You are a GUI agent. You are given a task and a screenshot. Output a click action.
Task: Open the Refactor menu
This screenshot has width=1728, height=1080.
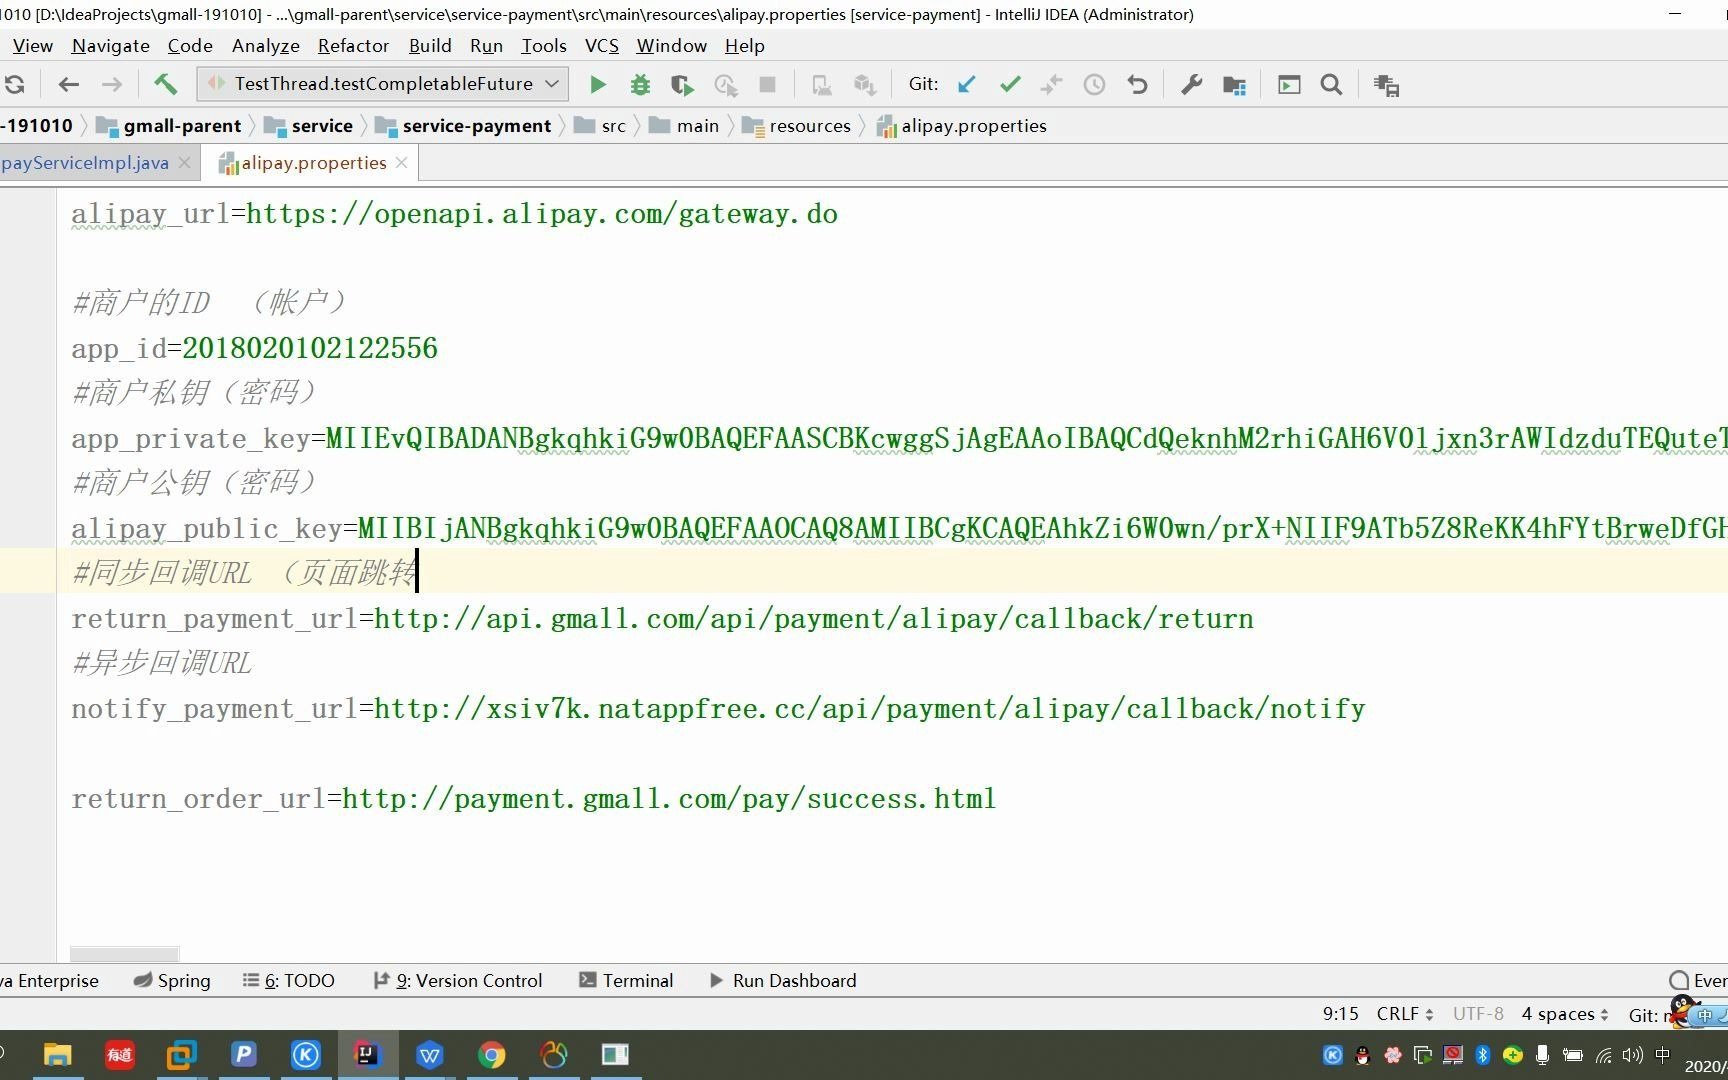tap(353, 46)
